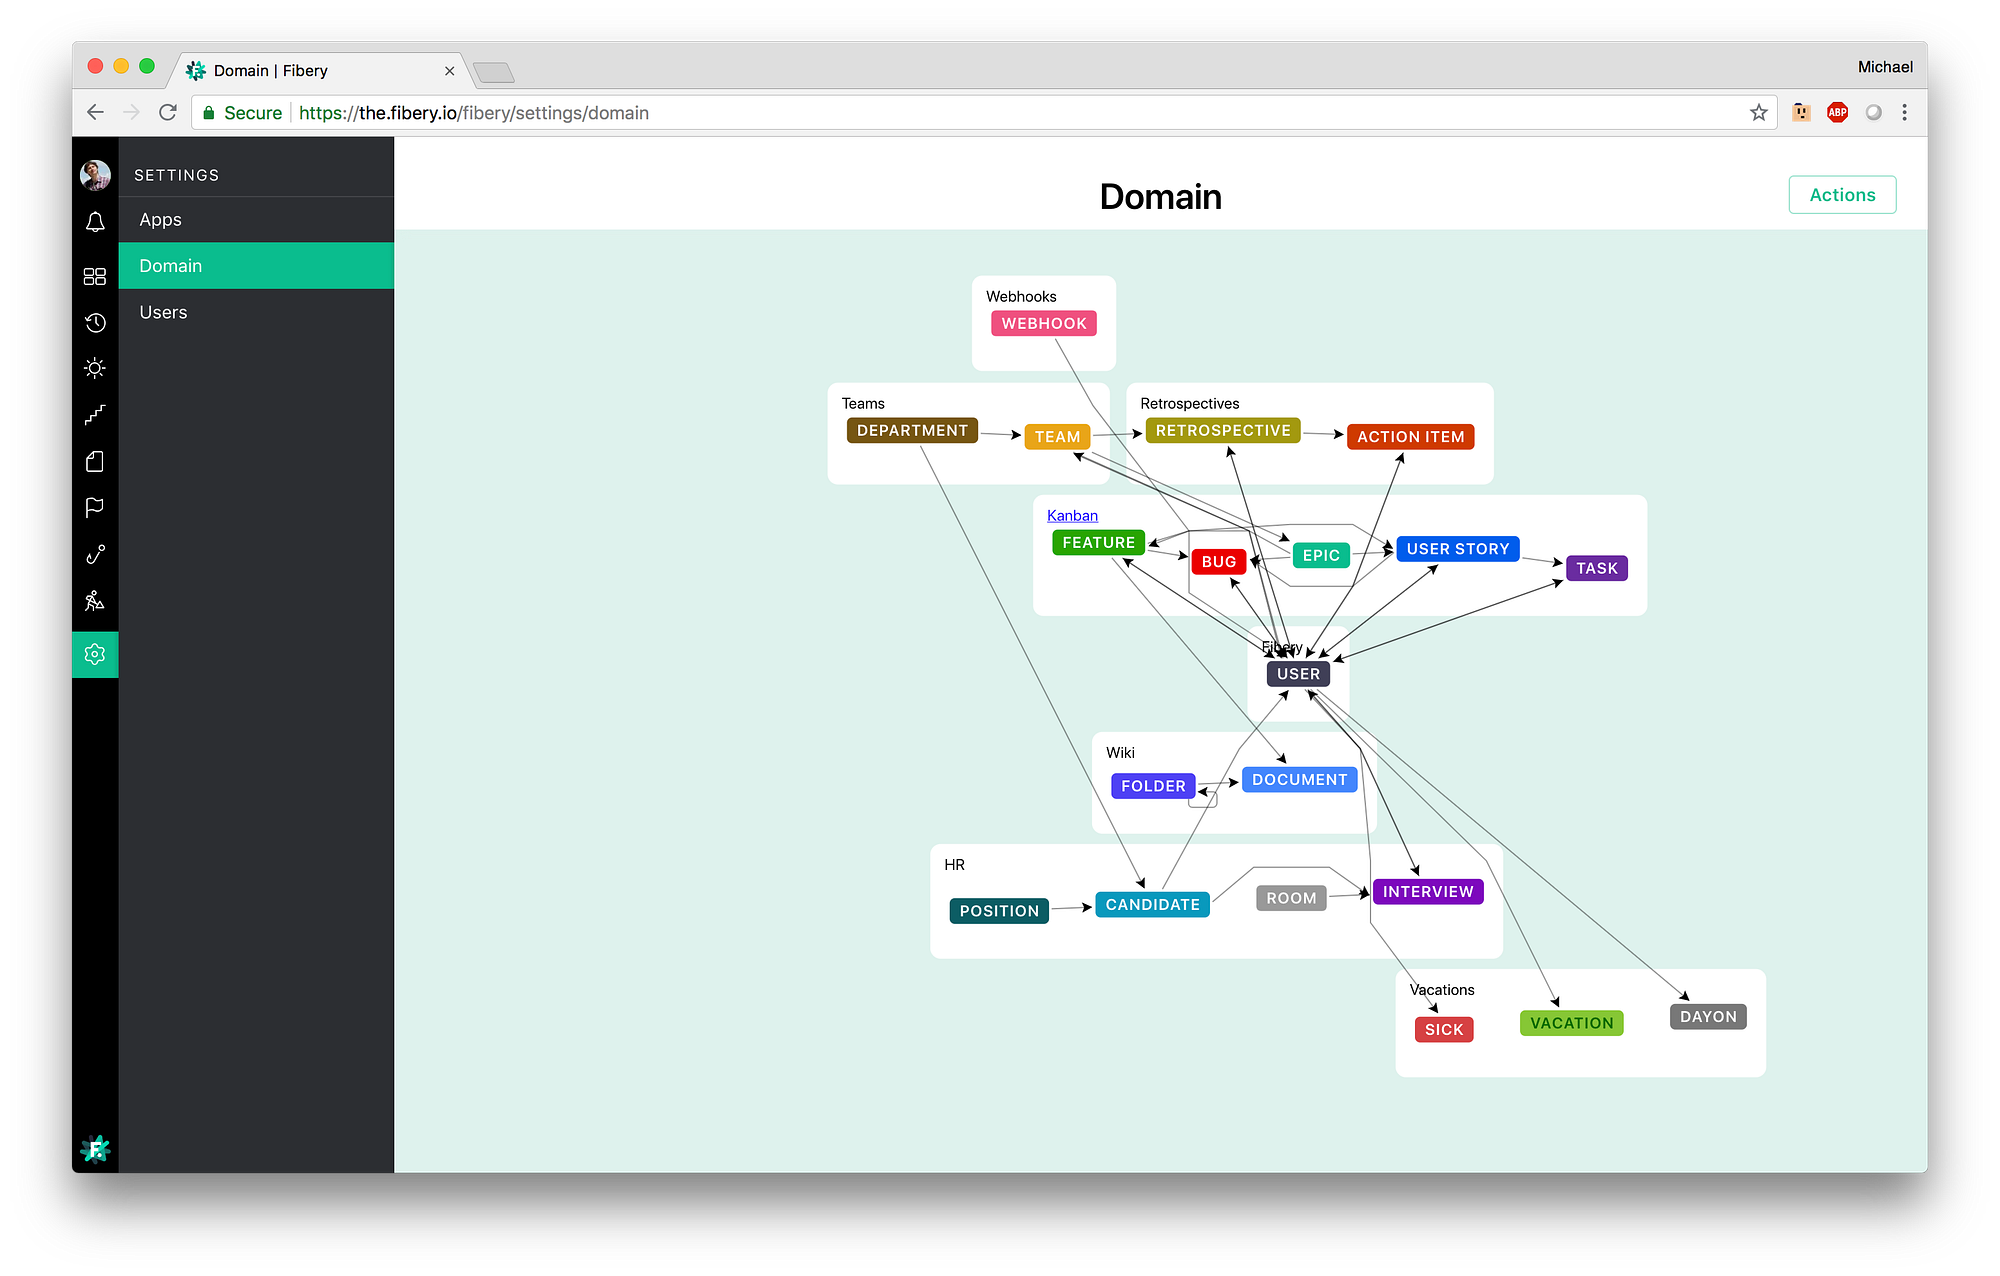
Task: Open the Chrome three-dot menu
Action: (1905, 112)
